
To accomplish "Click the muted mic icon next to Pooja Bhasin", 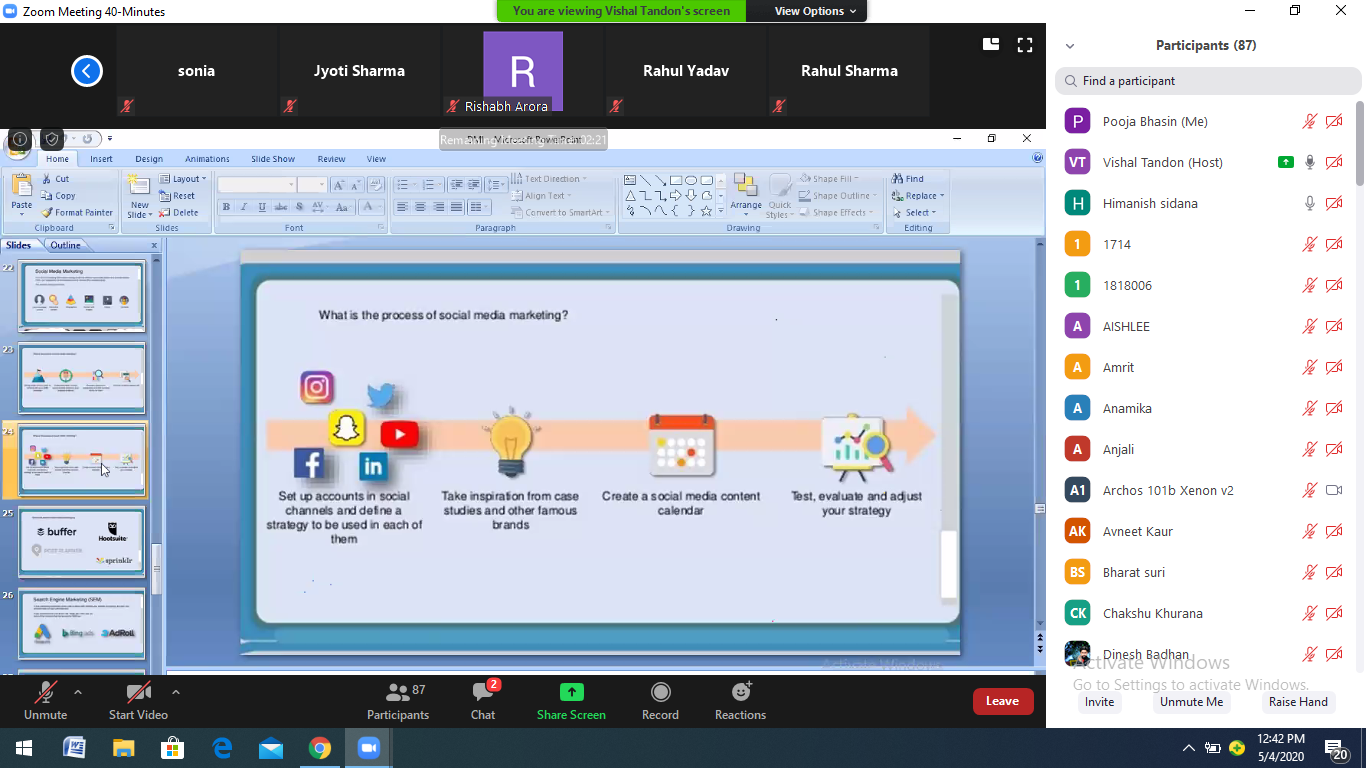I will [1309, 121].
